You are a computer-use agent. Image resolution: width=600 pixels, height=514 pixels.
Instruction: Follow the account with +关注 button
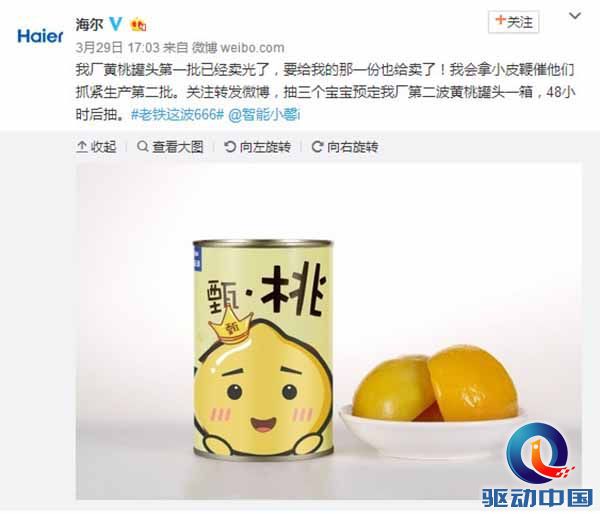pos(514,22)
